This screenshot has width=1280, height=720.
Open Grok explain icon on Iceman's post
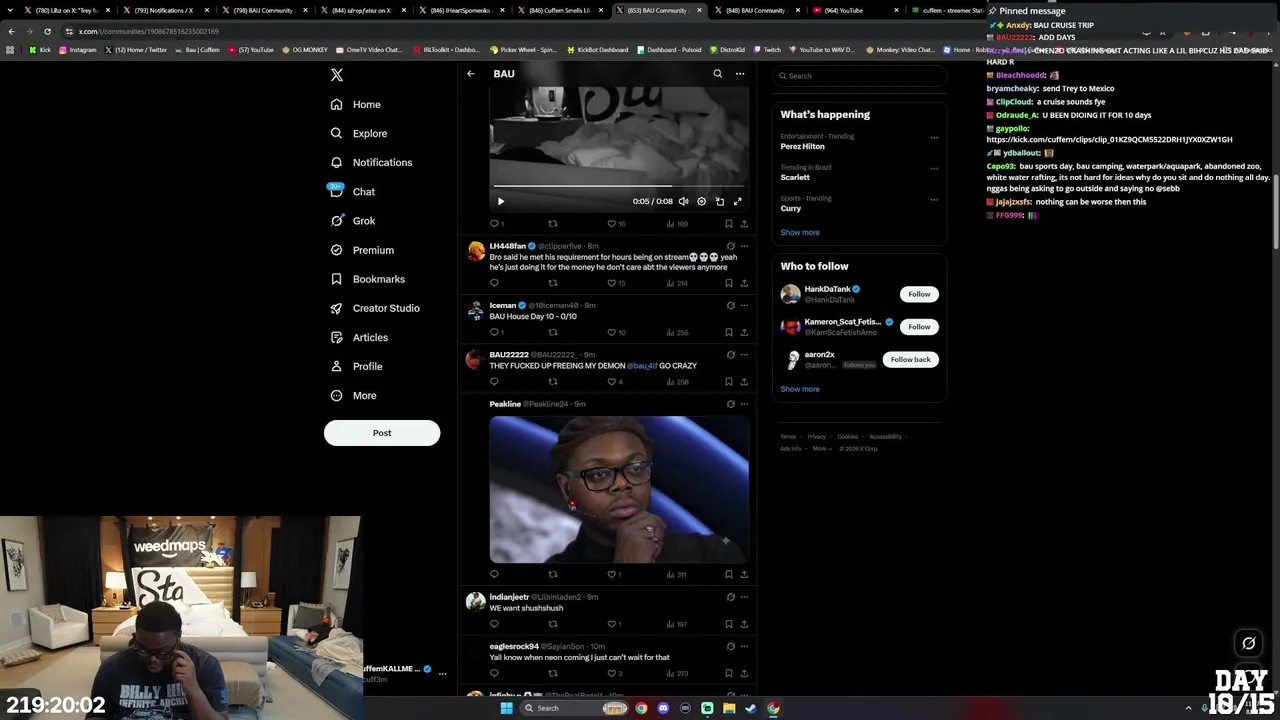(x=730, y=305)
